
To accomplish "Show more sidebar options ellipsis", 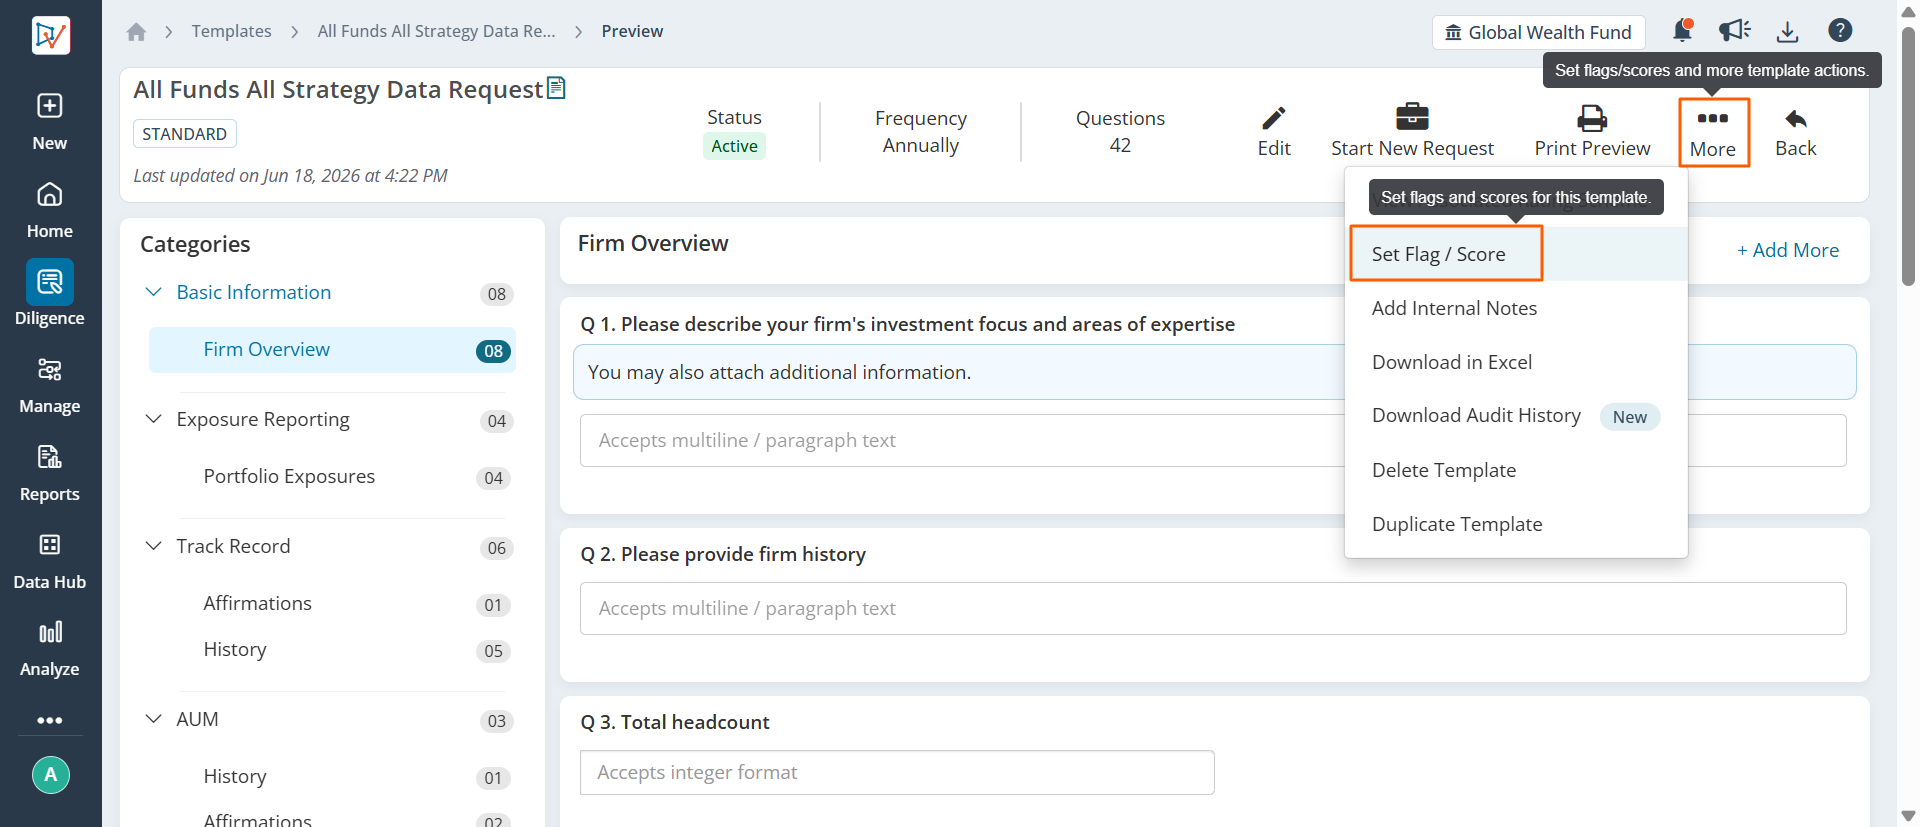I will pyautogui.click(x=50, y=720).
